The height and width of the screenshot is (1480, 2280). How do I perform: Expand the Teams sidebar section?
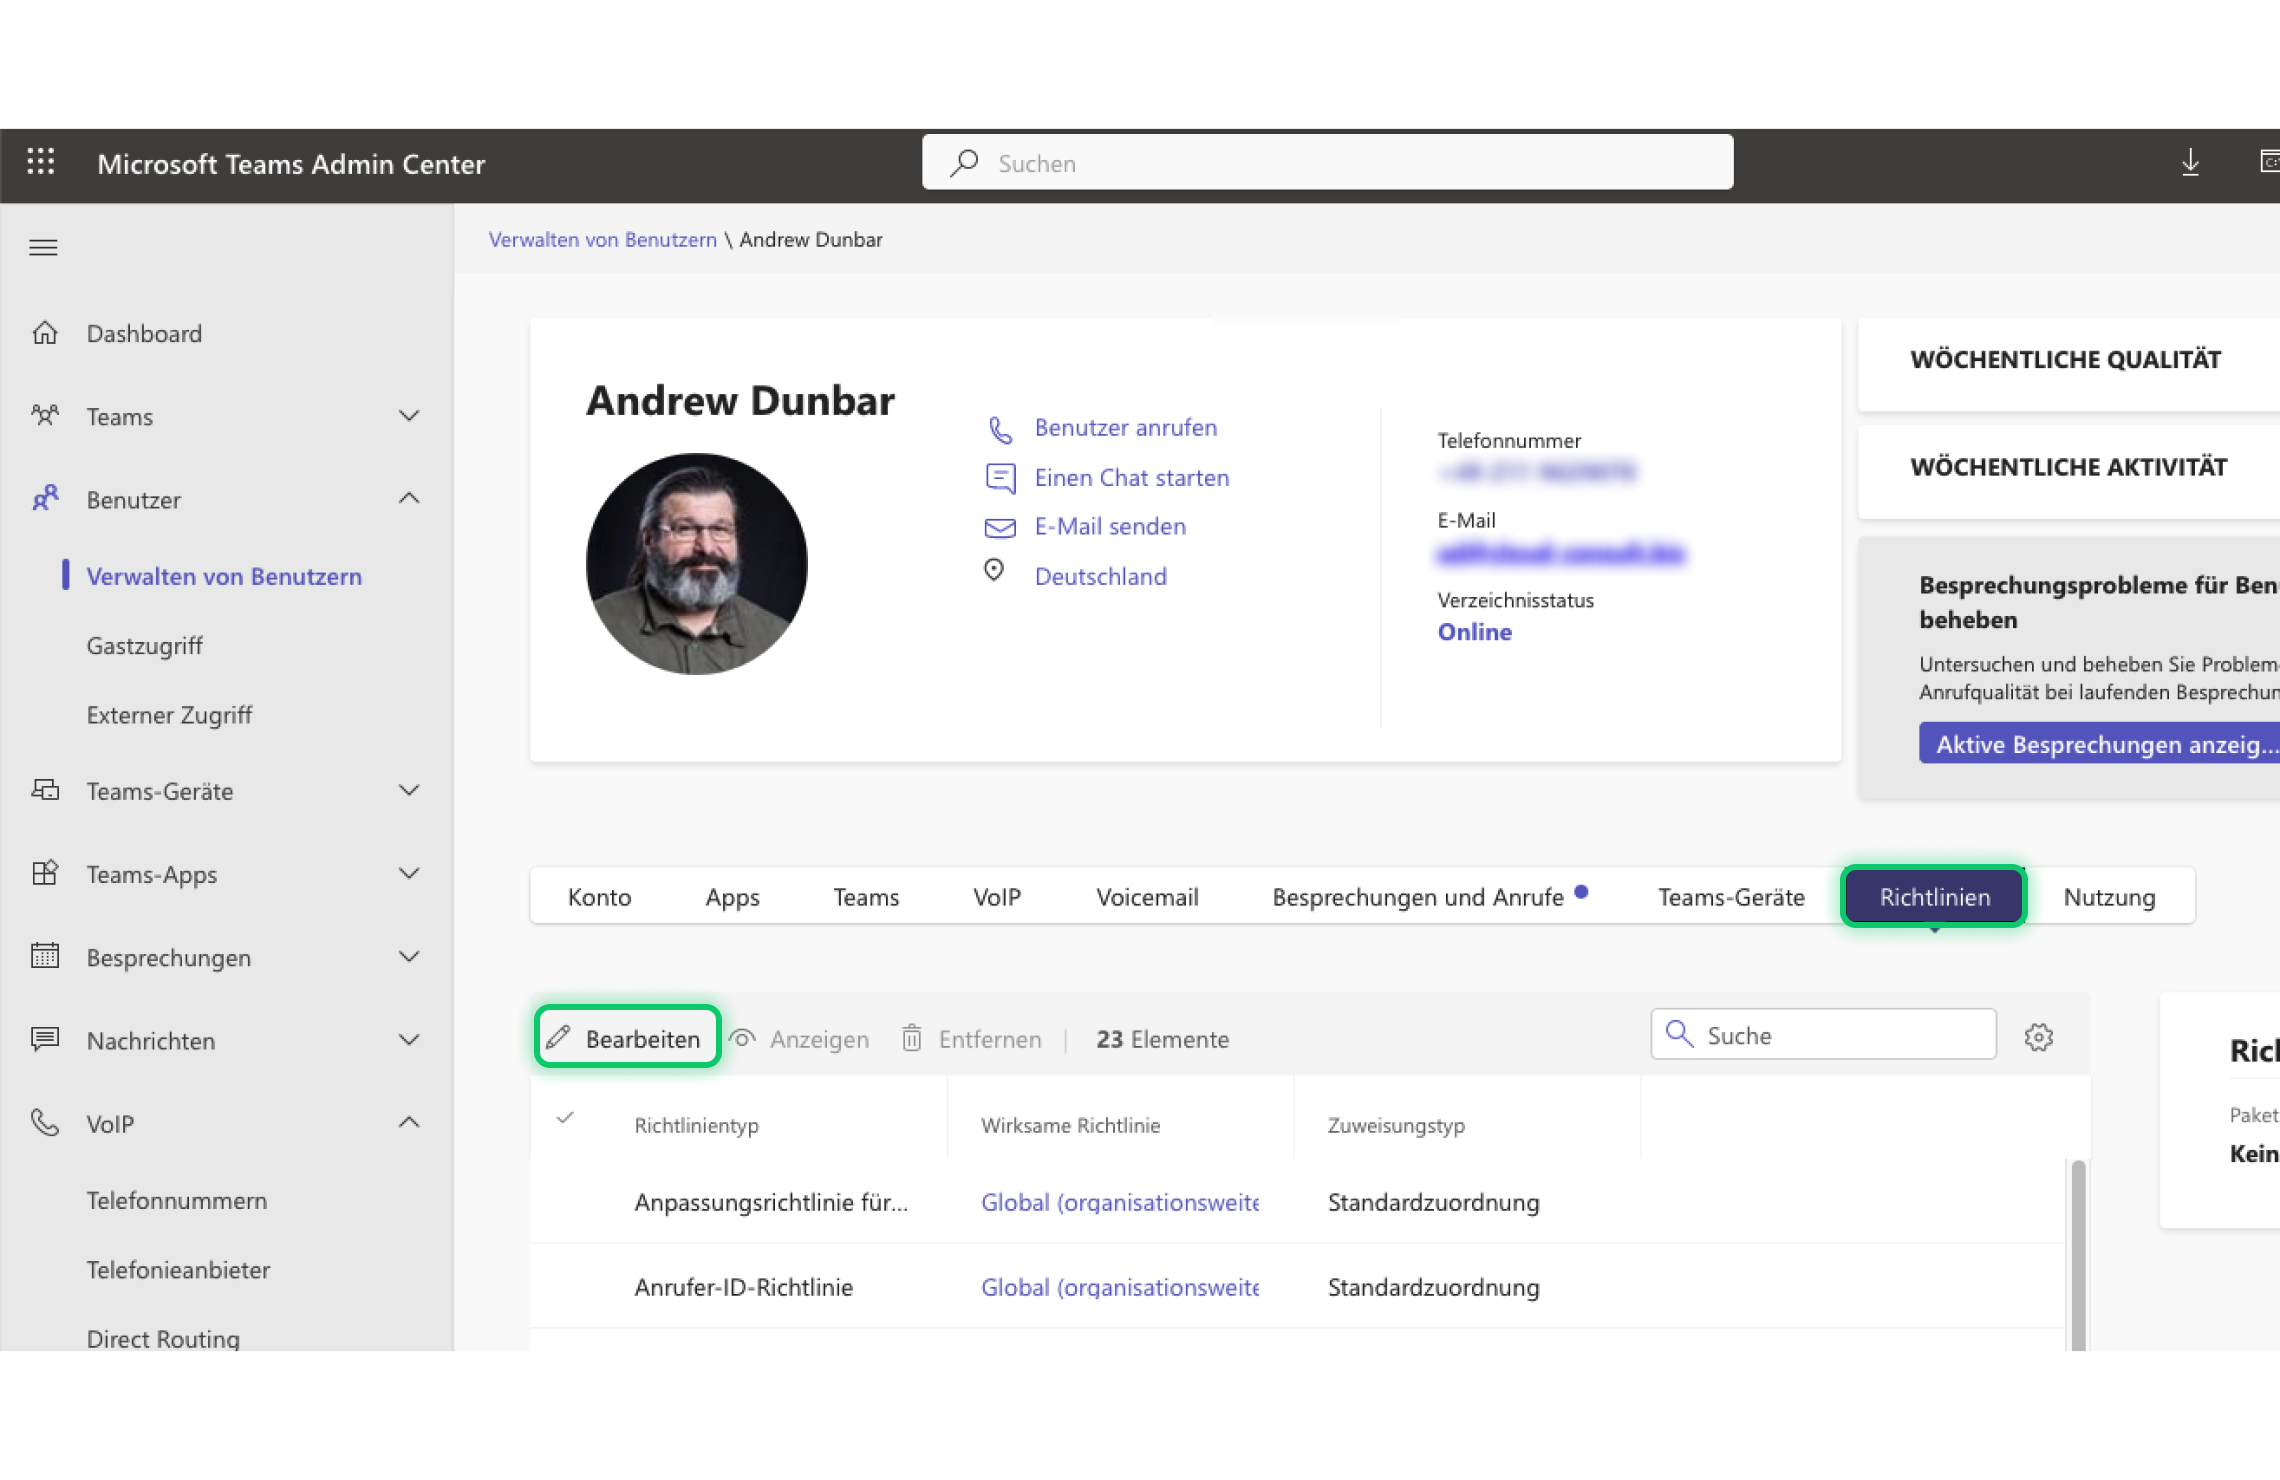(409, 415)
